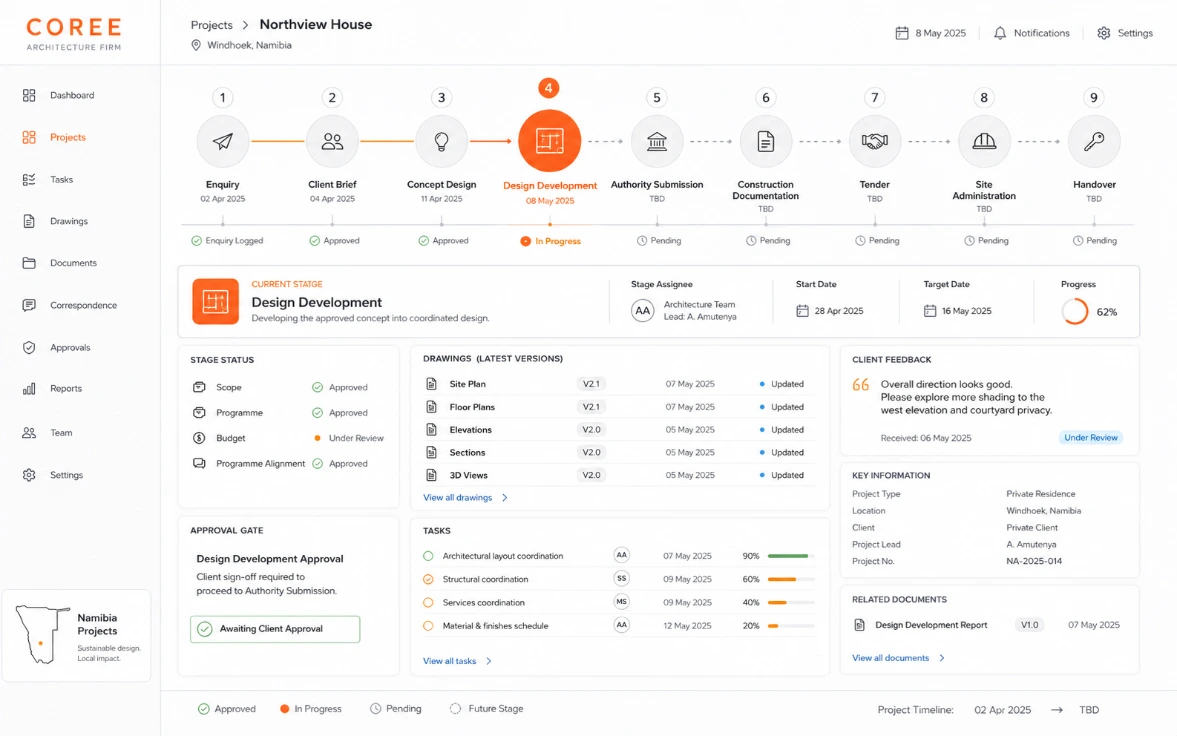Click the stage number 9 marker
The width and height of the screenshot is (1177, 736).
1094,98
